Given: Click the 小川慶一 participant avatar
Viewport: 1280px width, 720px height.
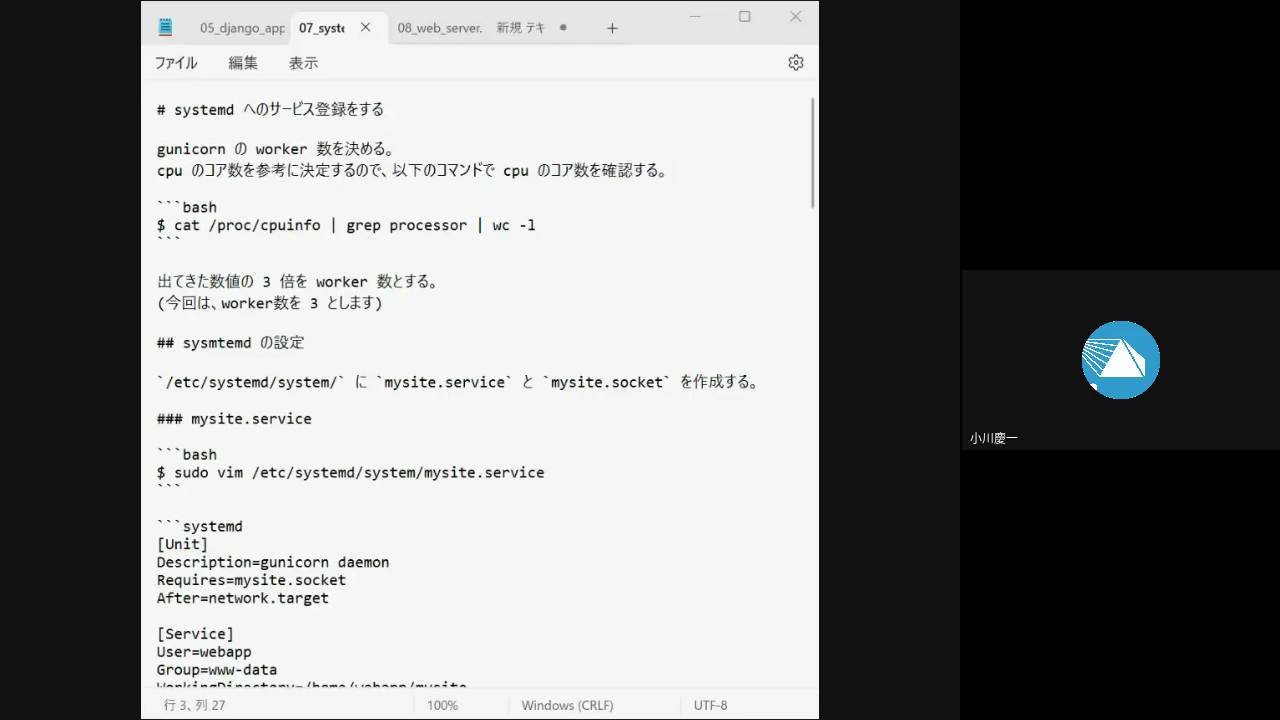Looking at the screenshot, I should coord(1120,360).
